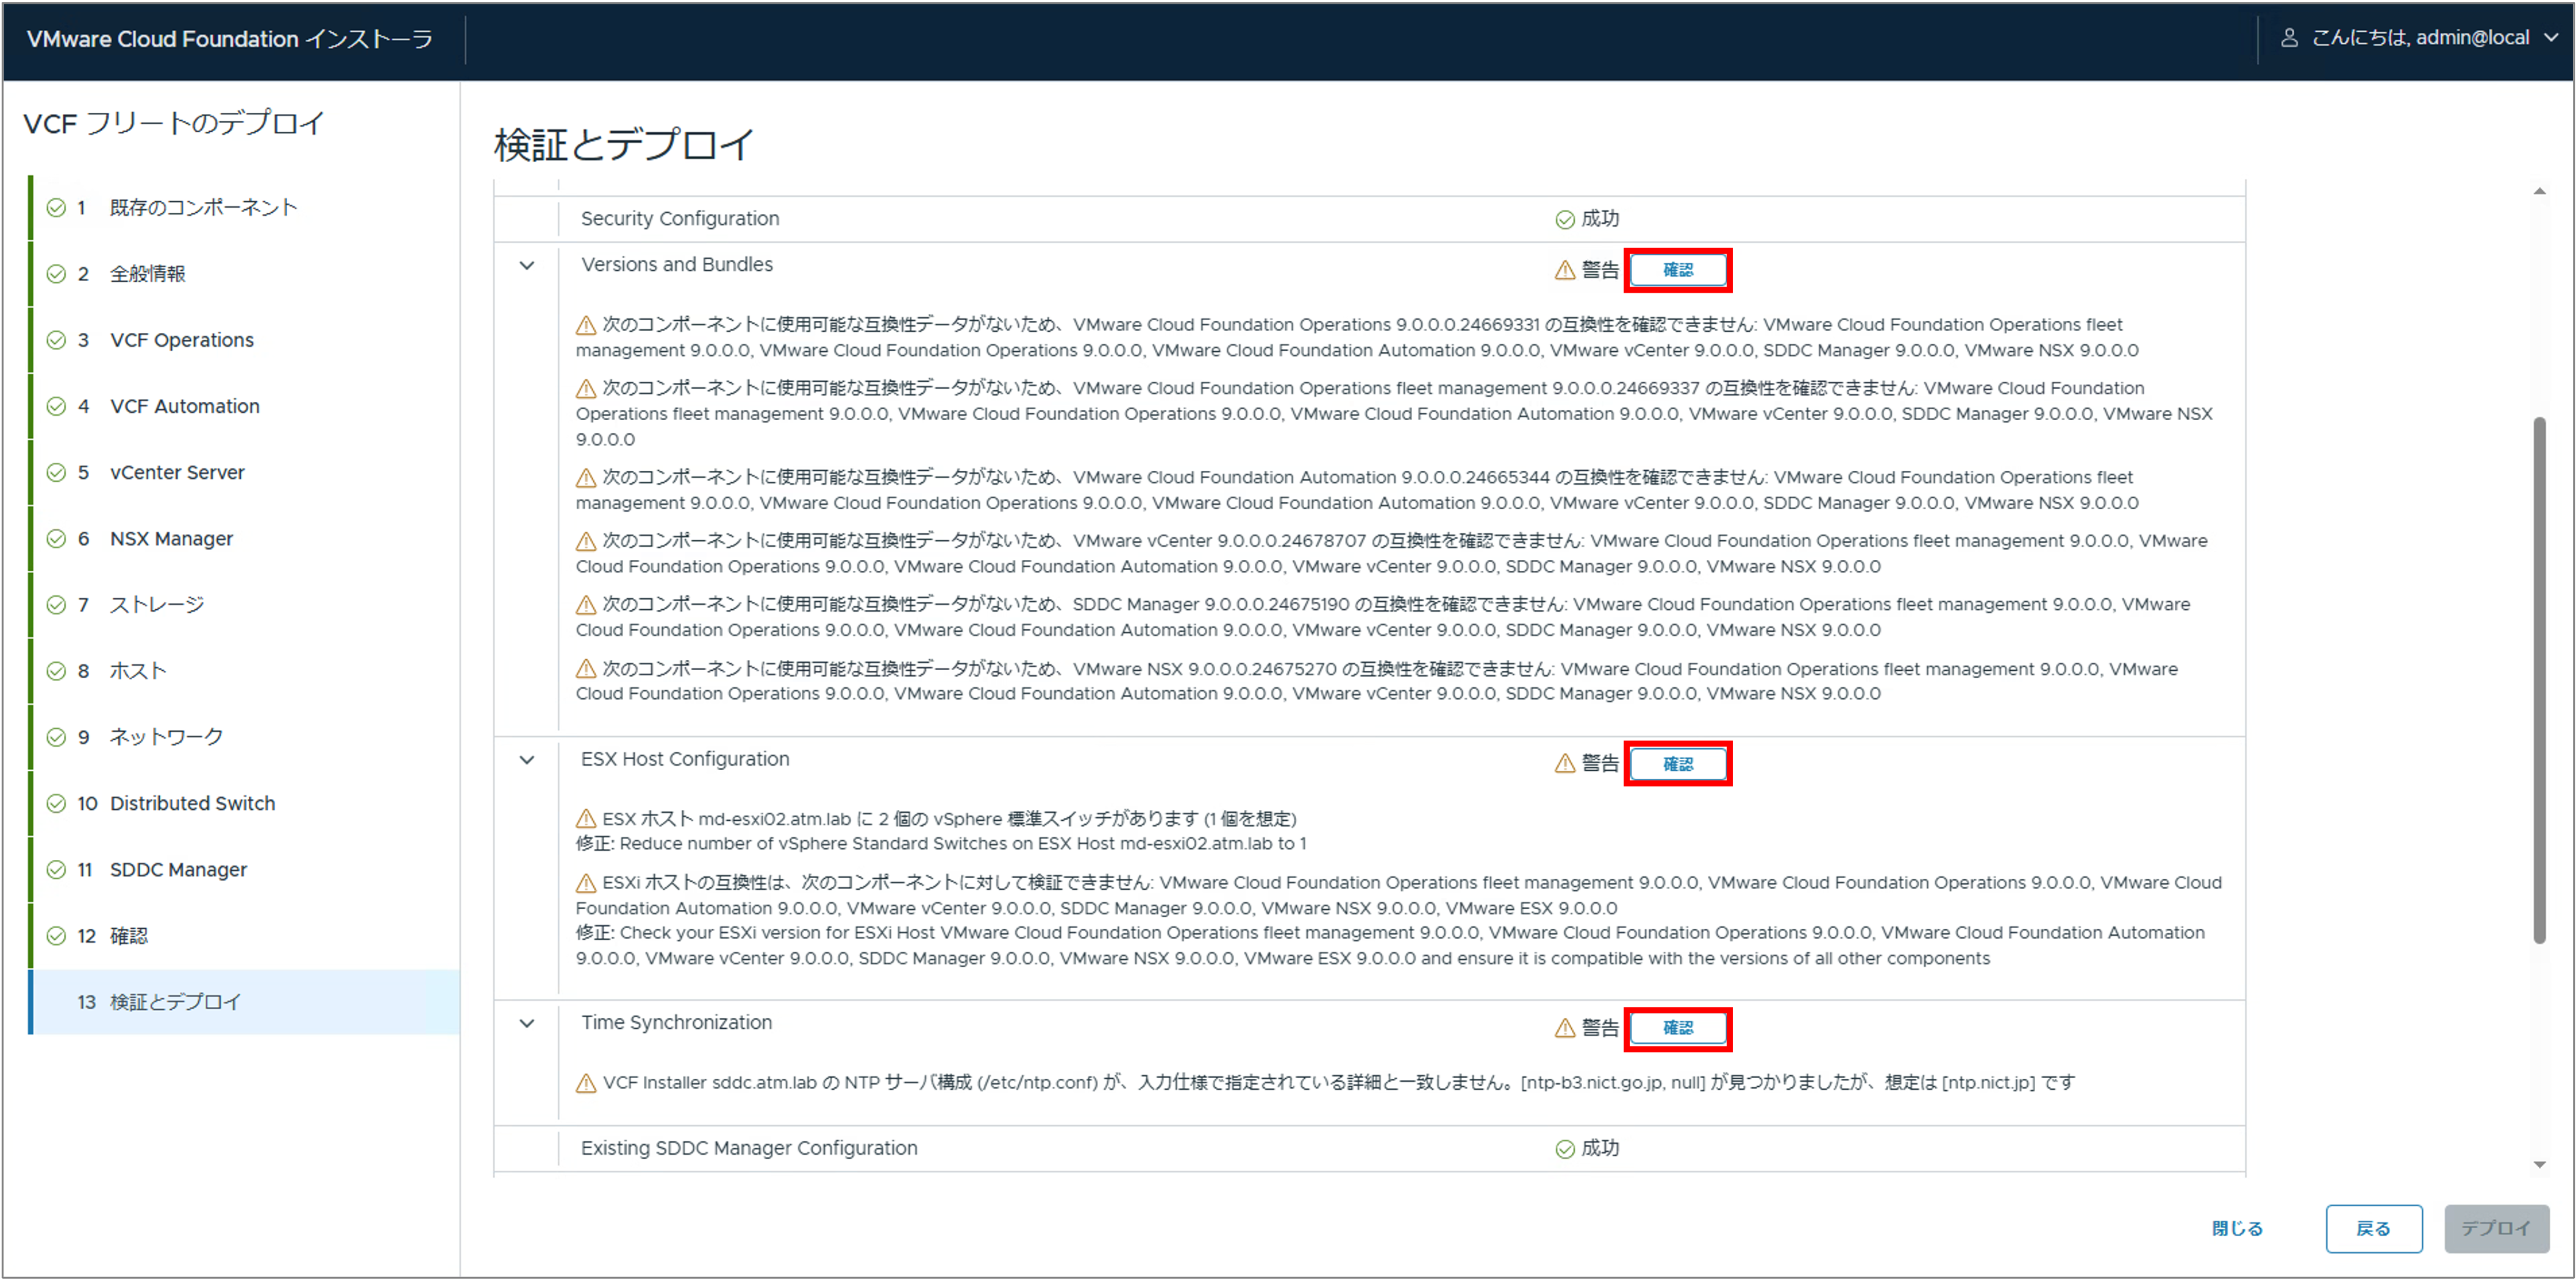Go to step 5 vCenter Server
The image size is (2576, 1280).
click(x=245, y=472)
